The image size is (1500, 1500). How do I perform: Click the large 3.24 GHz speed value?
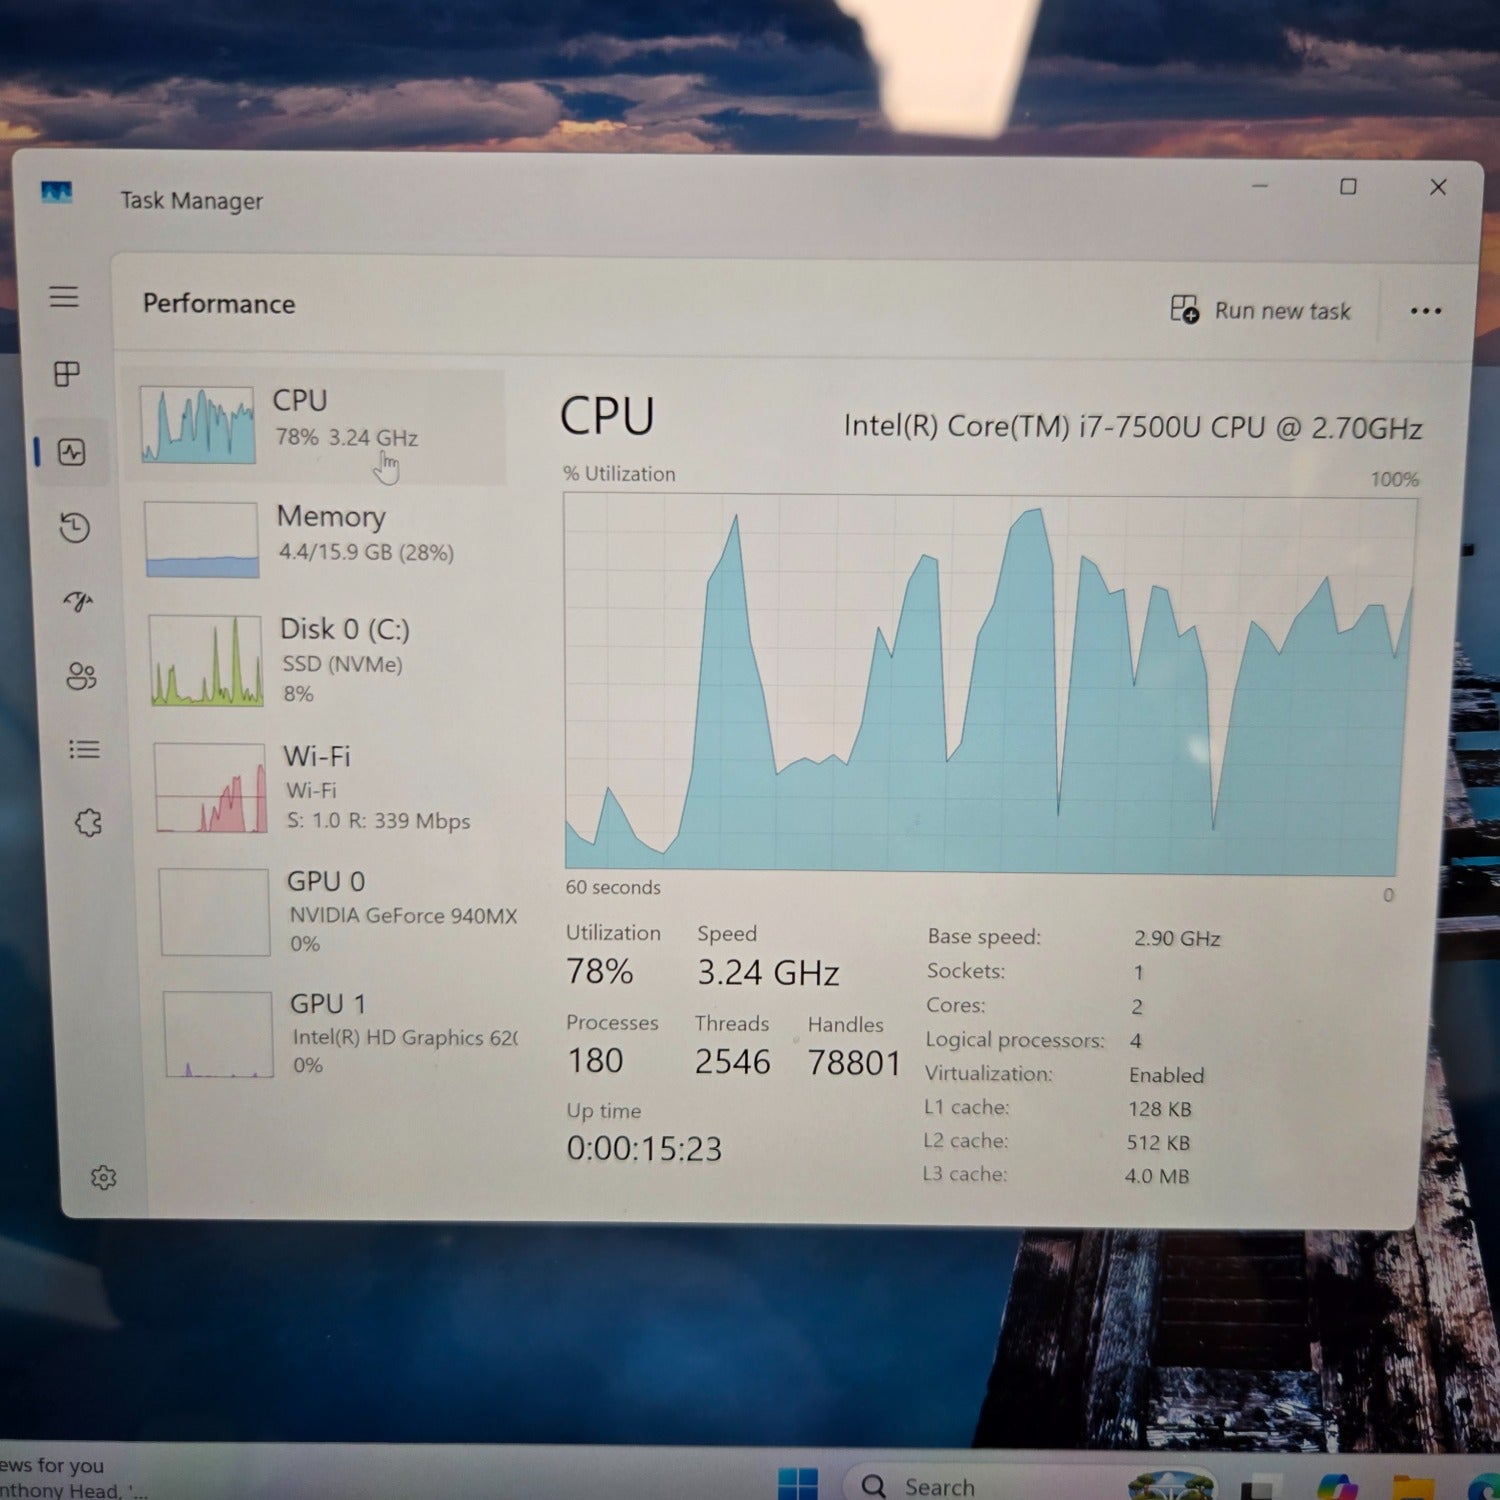click(768, 972)
